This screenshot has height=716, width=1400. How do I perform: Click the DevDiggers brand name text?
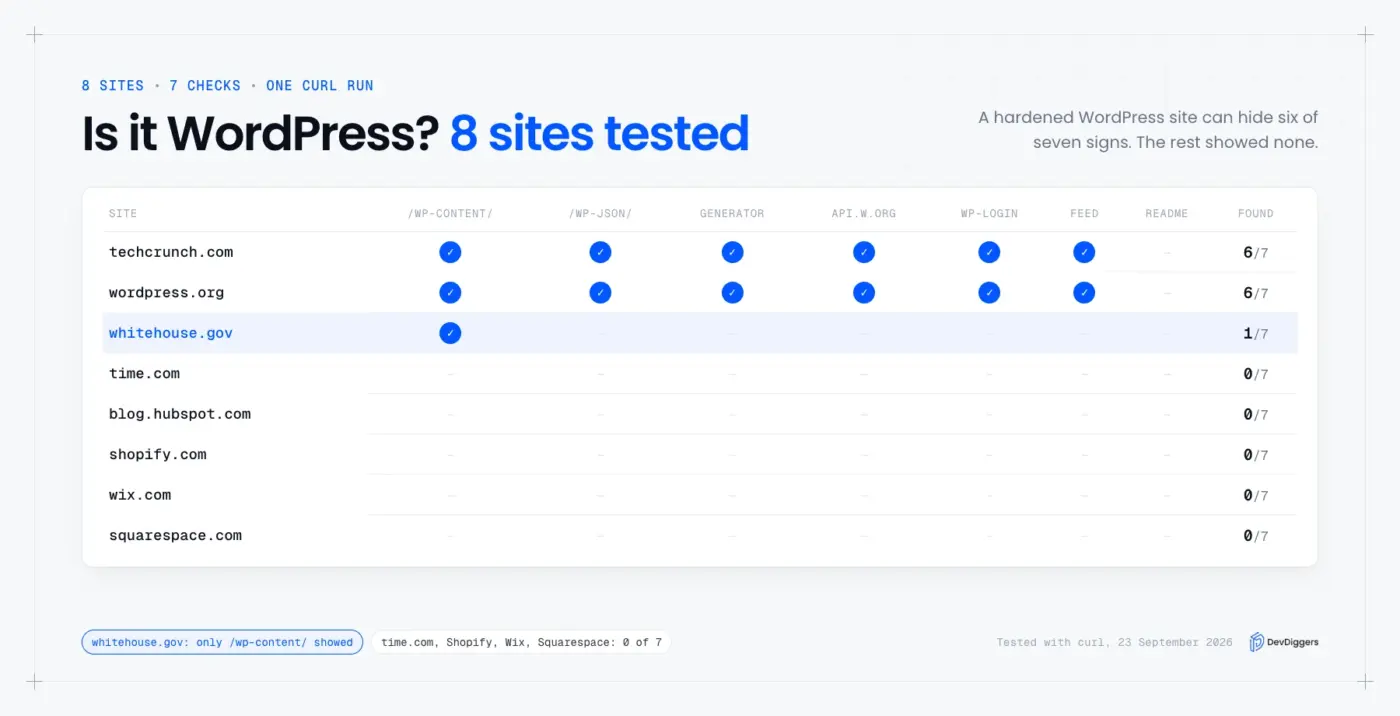(x=1295, y=642)
